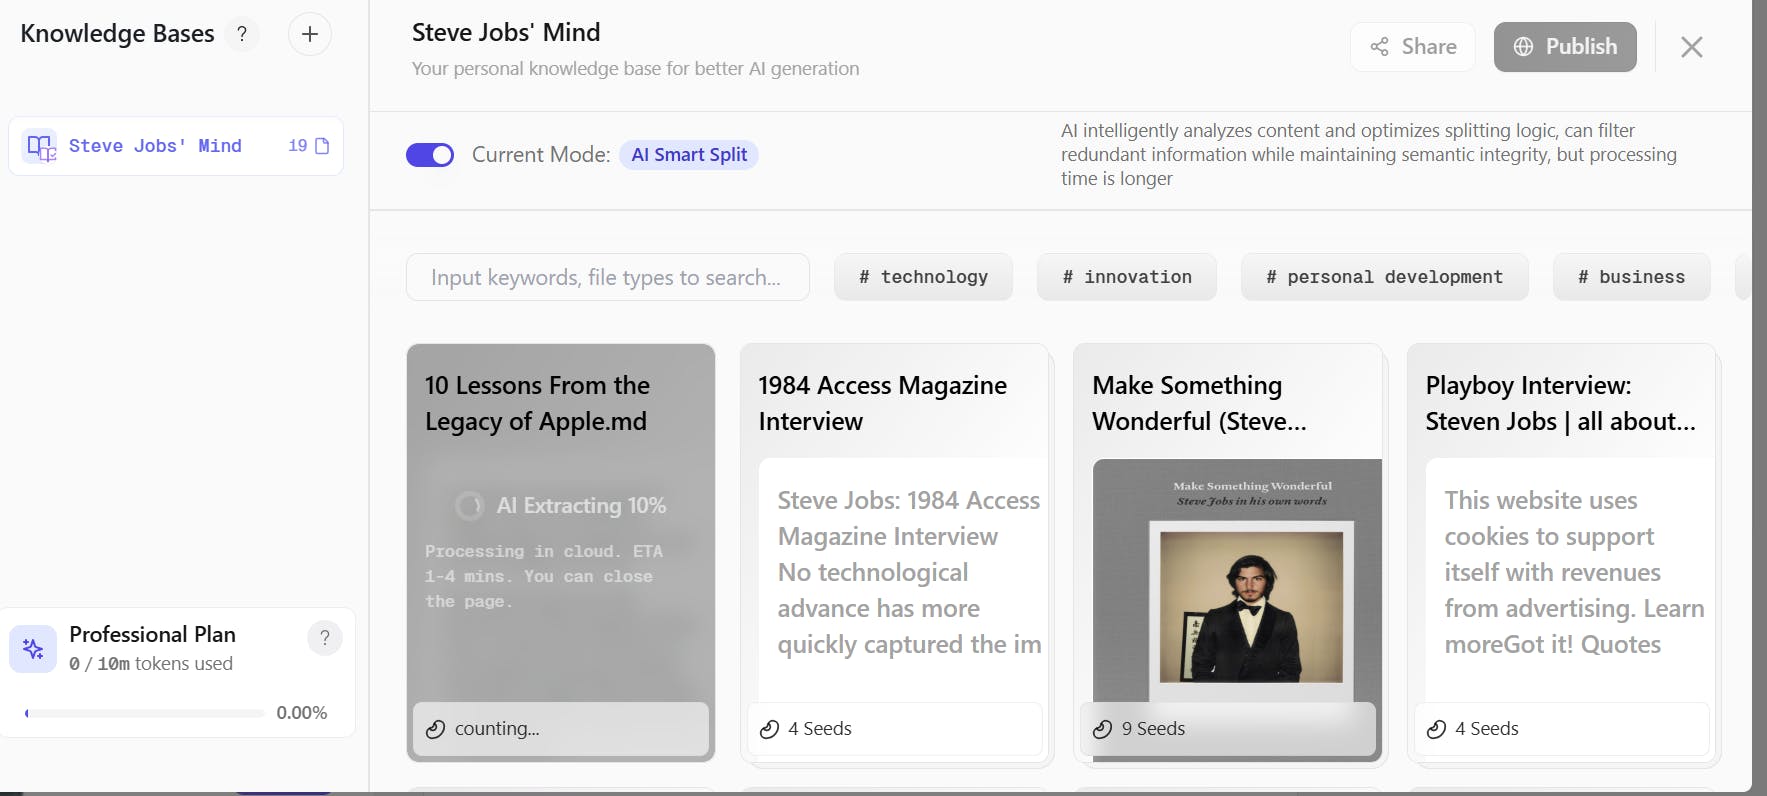Viewport: 1767px width, 796px height.
Task: Close the Steve Jobs' Mind panel
Action: [1691, 47]
